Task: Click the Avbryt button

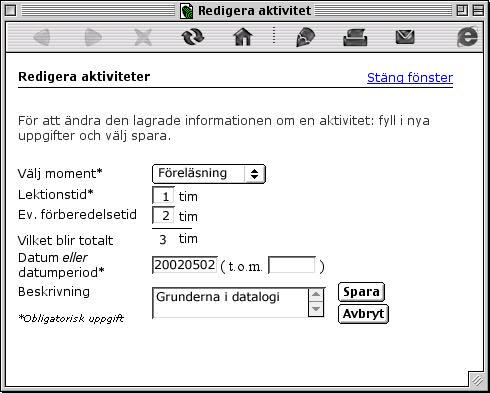Action: click(x=363, y=314)
